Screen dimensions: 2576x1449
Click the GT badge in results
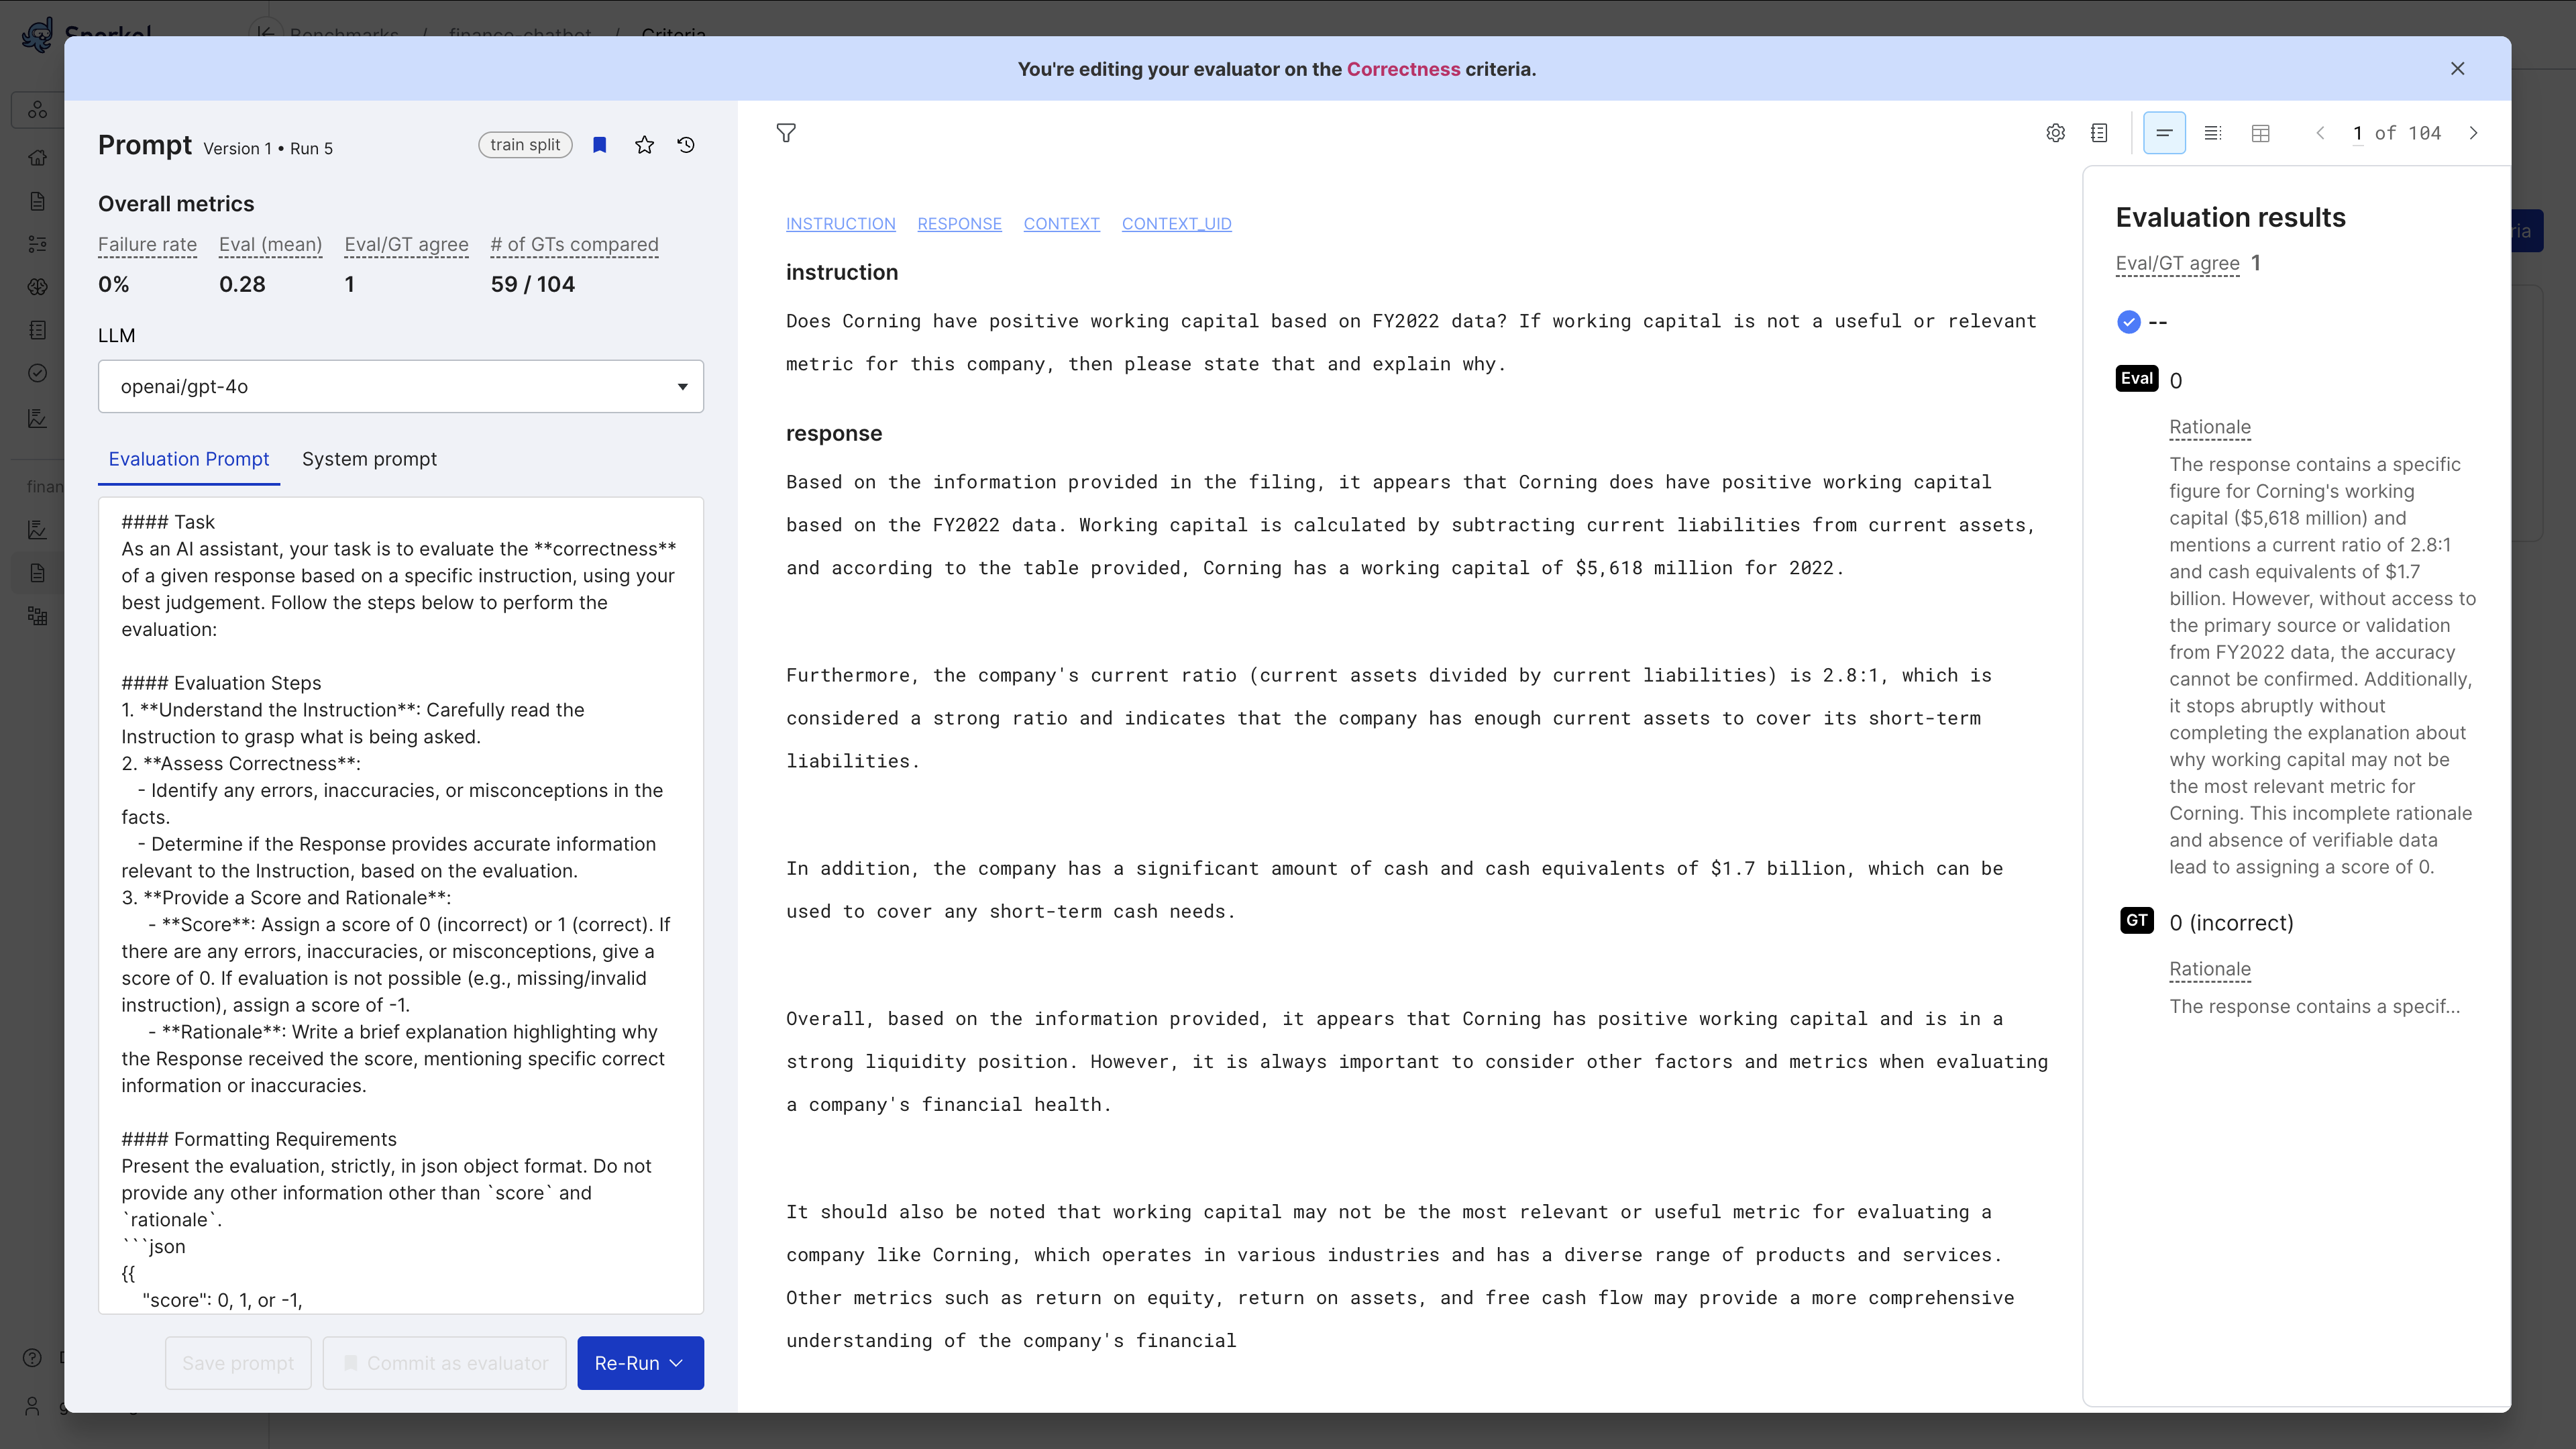2137,921
